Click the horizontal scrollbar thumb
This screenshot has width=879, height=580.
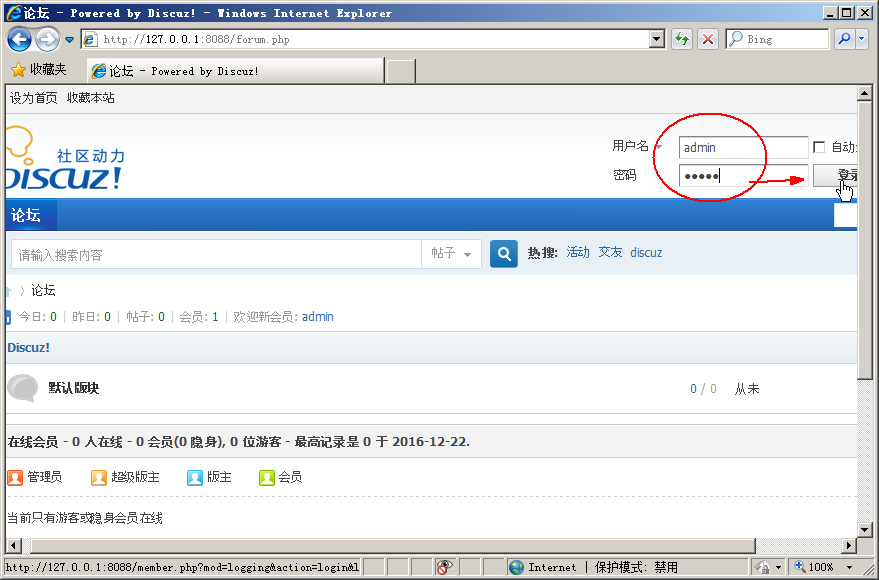[x=394, y=545]
